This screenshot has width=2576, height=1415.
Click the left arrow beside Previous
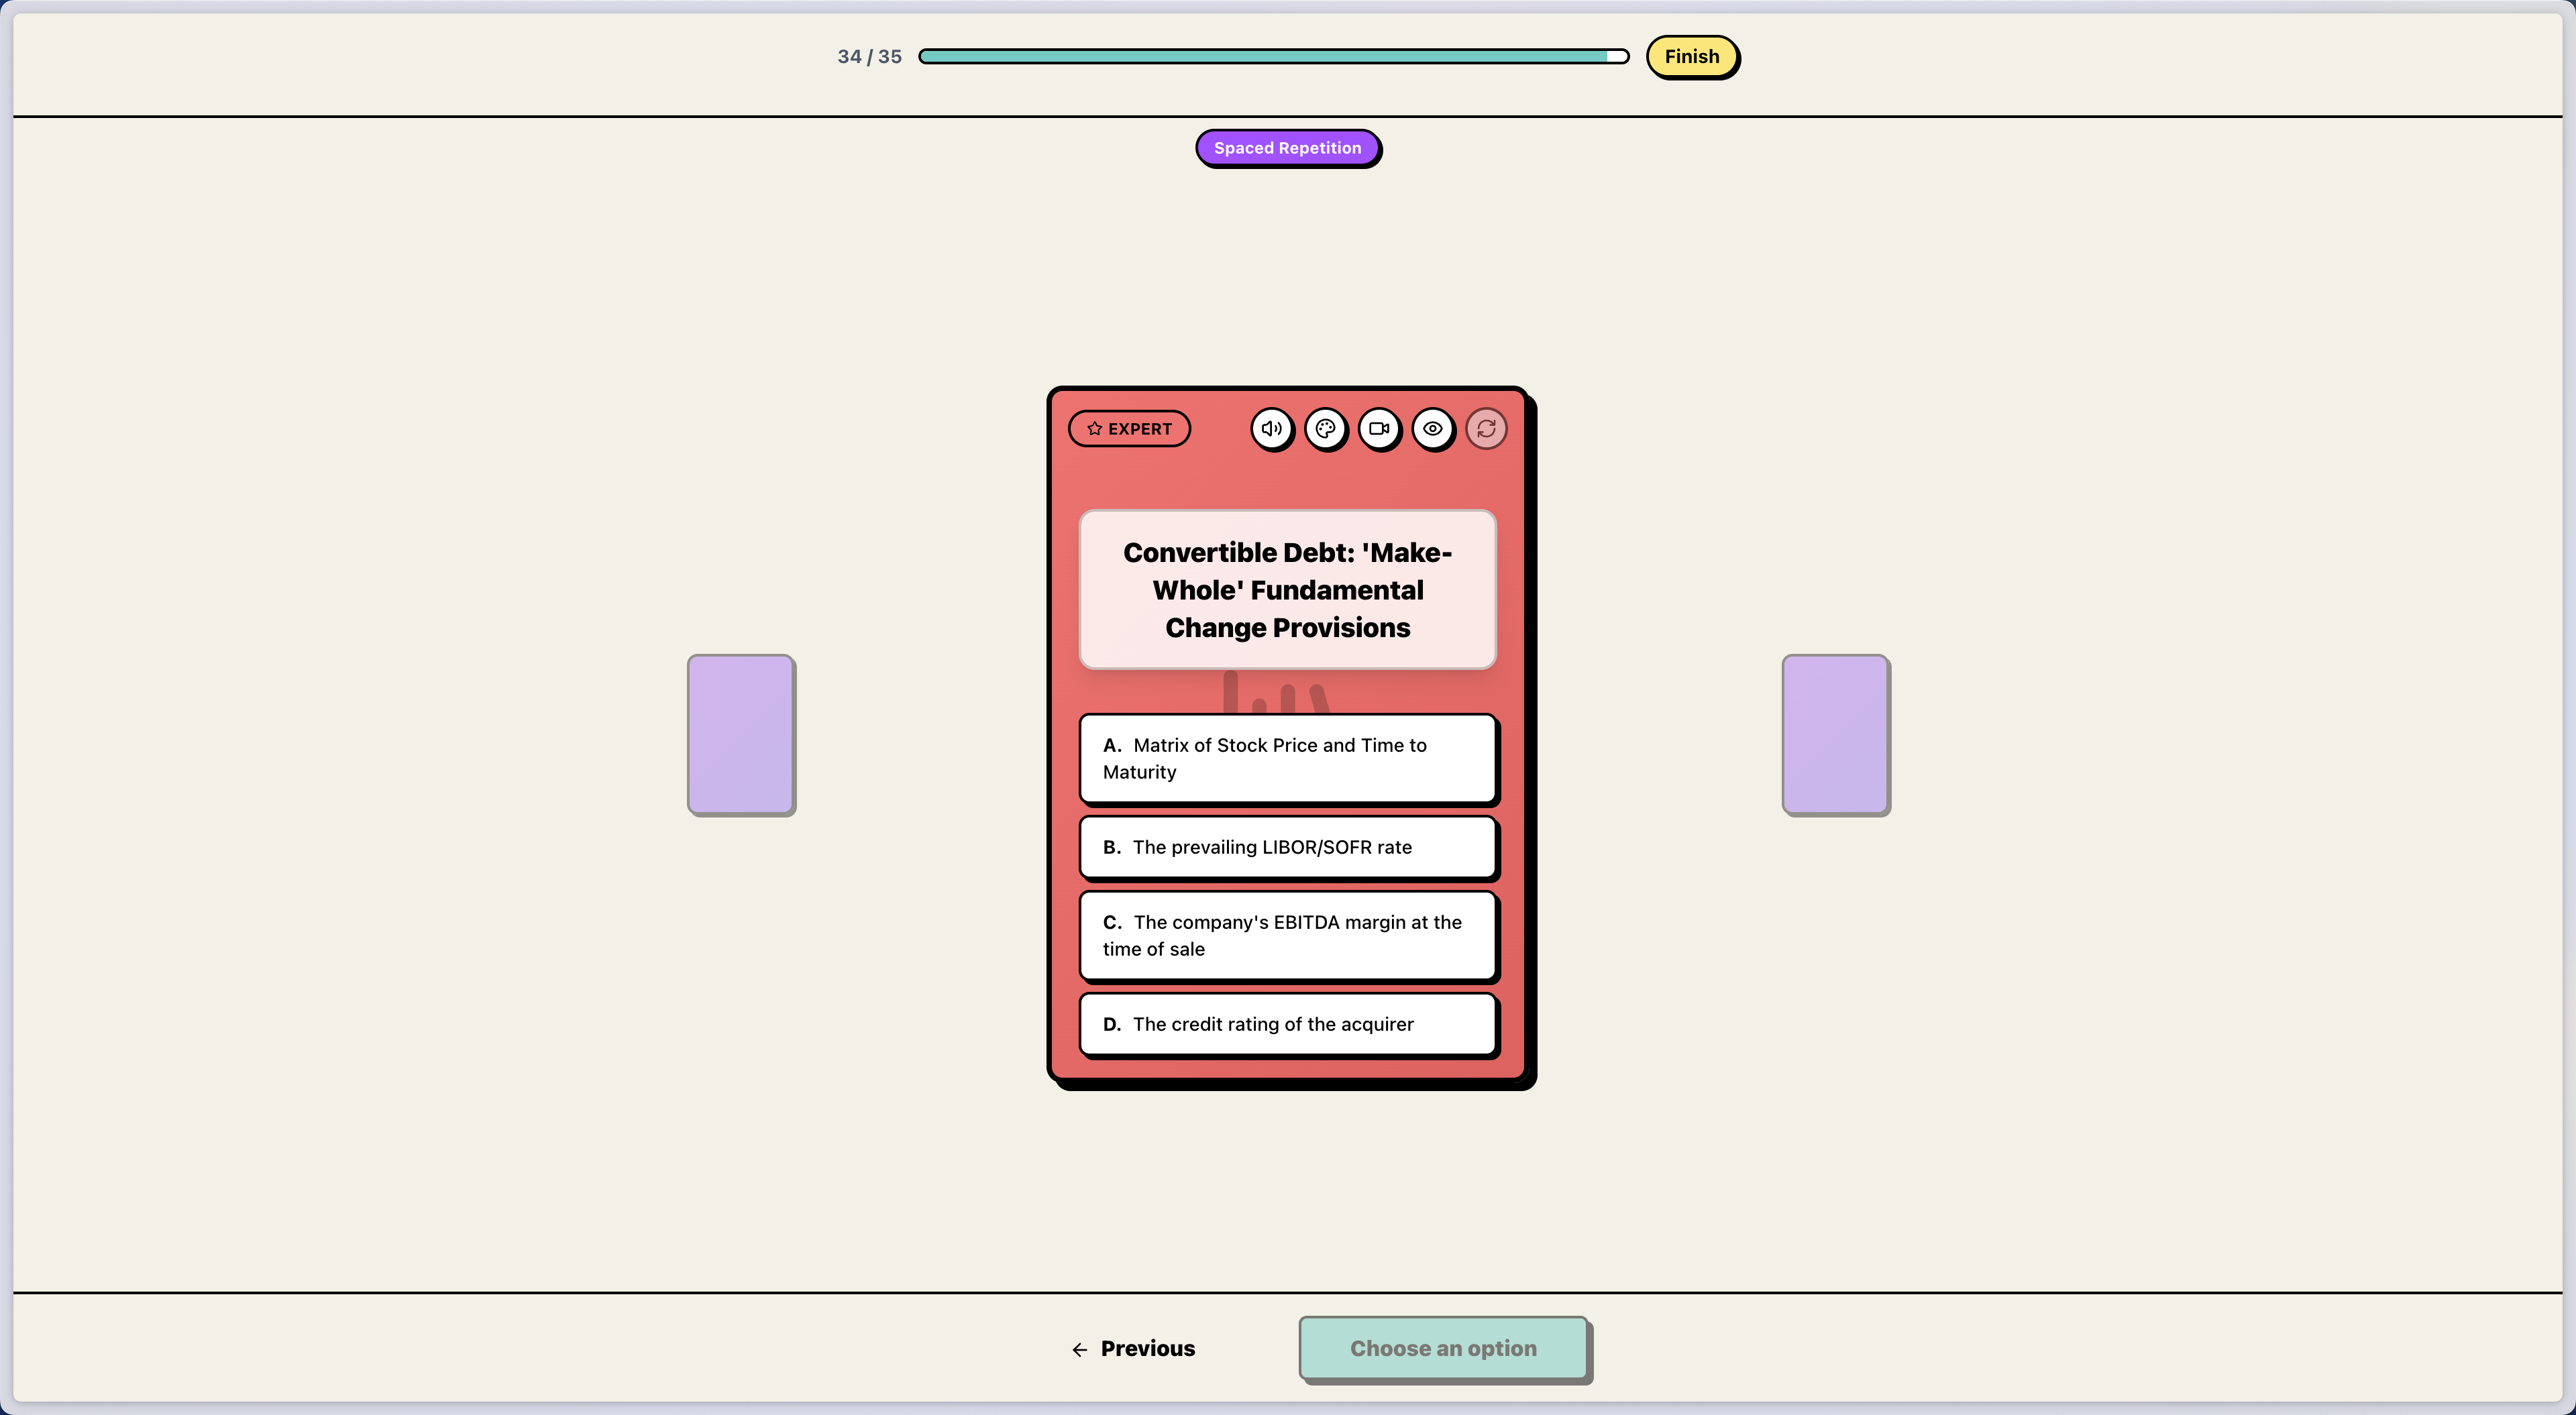point(1080,1350)
